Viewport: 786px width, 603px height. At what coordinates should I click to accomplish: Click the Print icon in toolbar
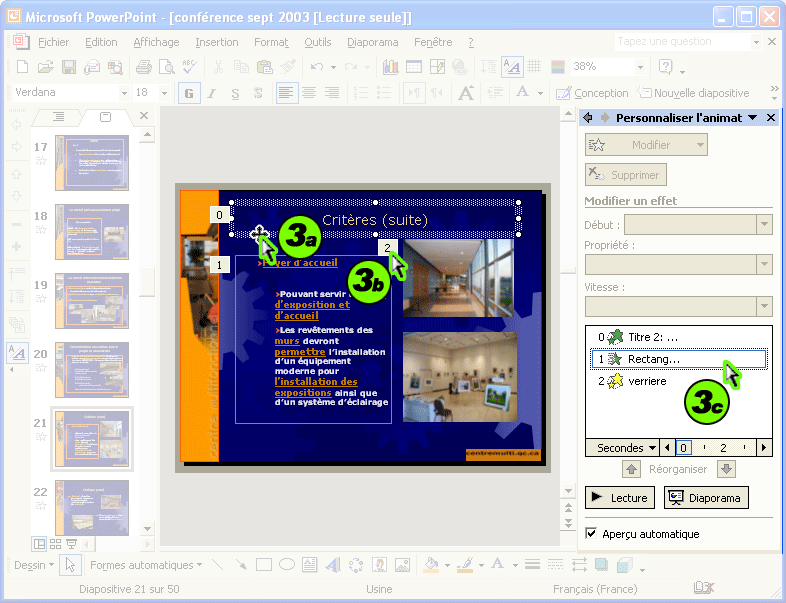click(143, 67)
